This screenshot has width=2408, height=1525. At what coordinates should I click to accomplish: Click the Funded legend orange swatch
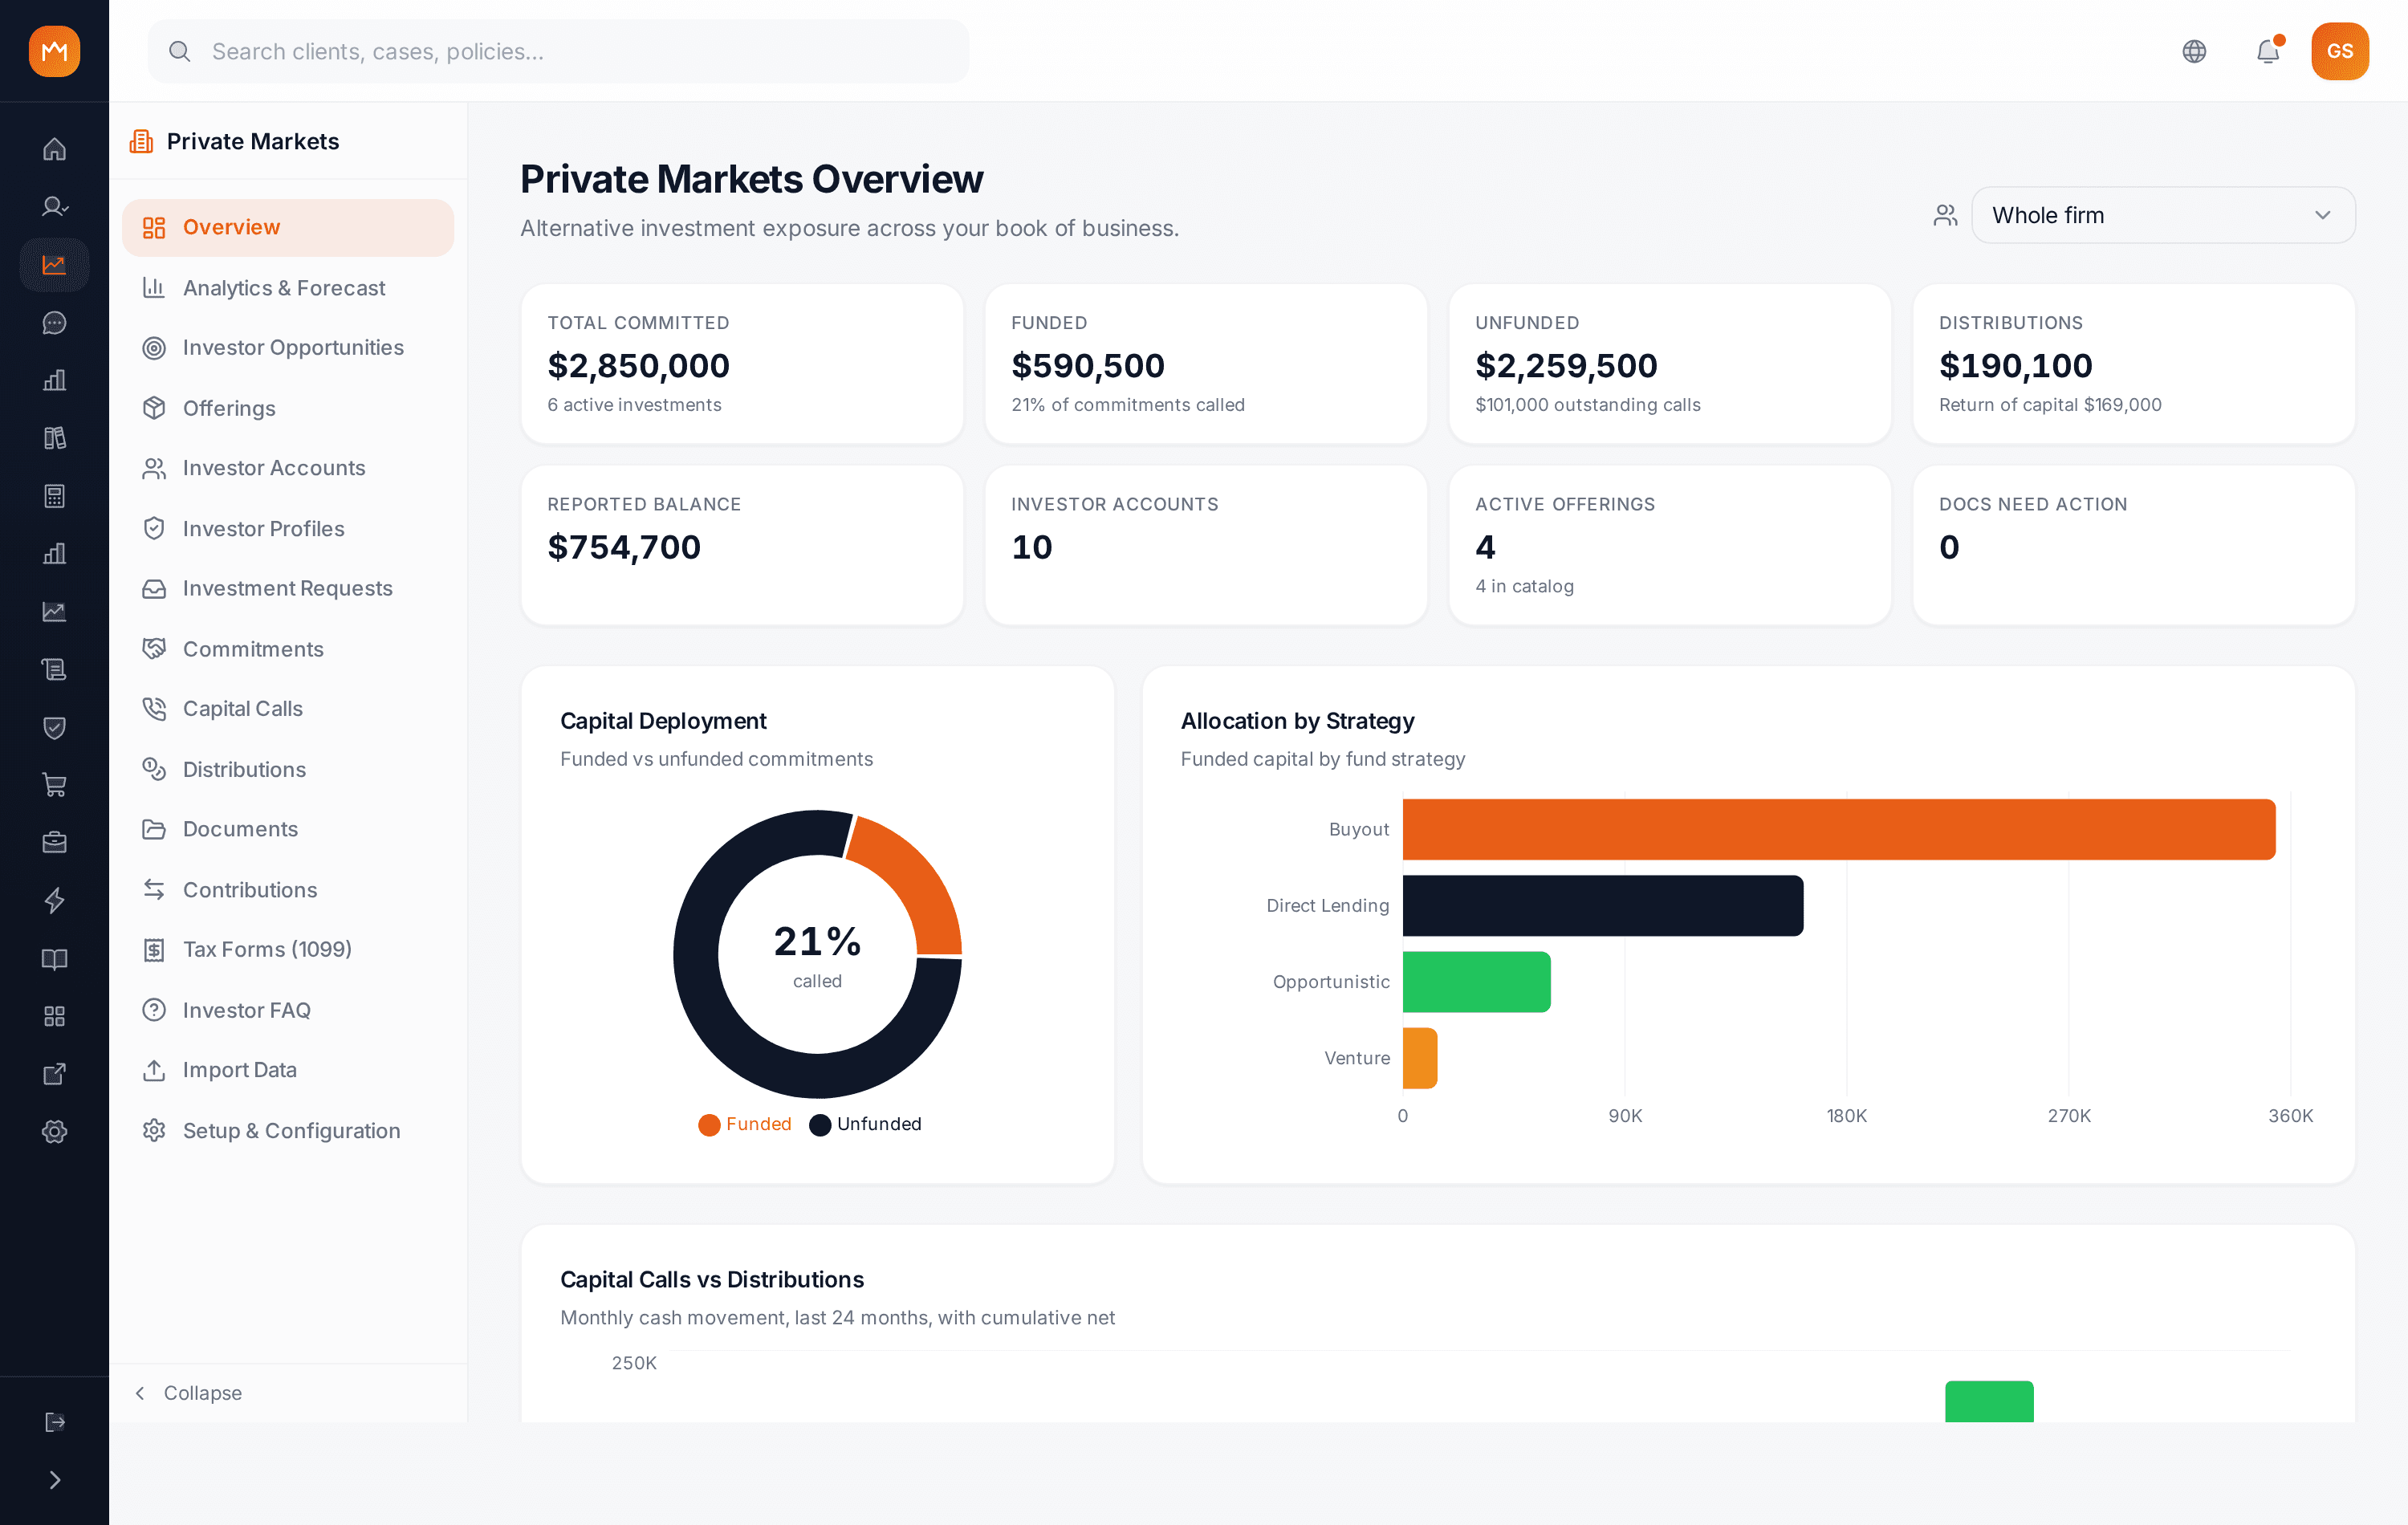pos(709,1125)
